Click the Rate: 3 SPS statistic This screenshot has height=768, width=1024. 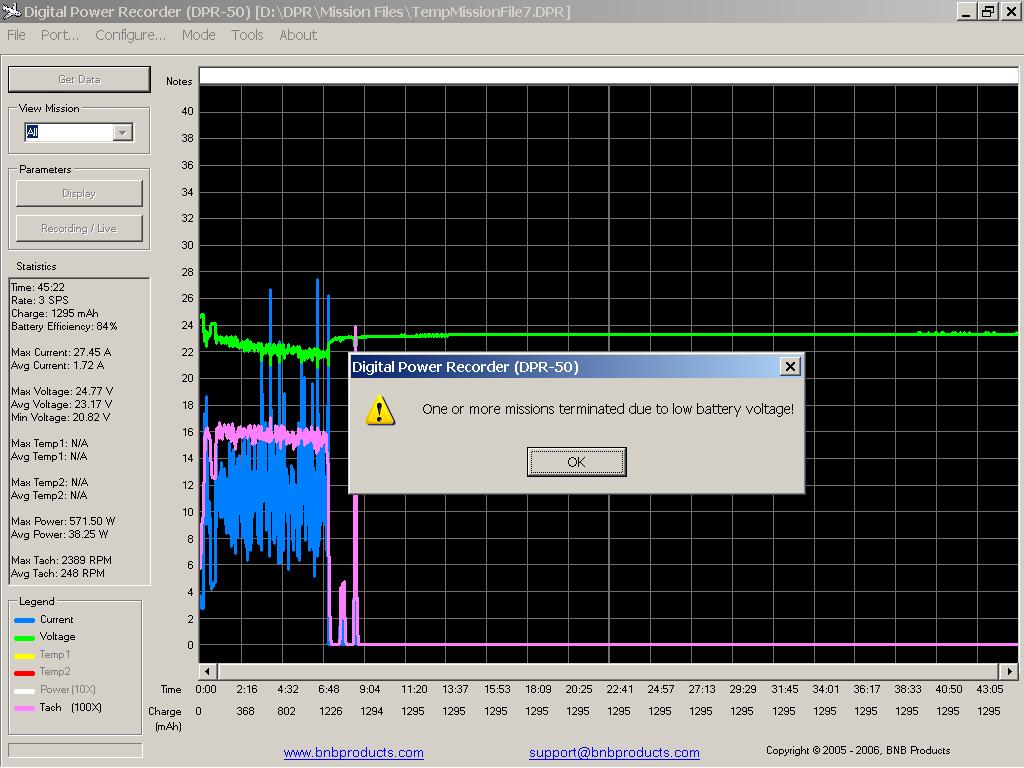40,300
